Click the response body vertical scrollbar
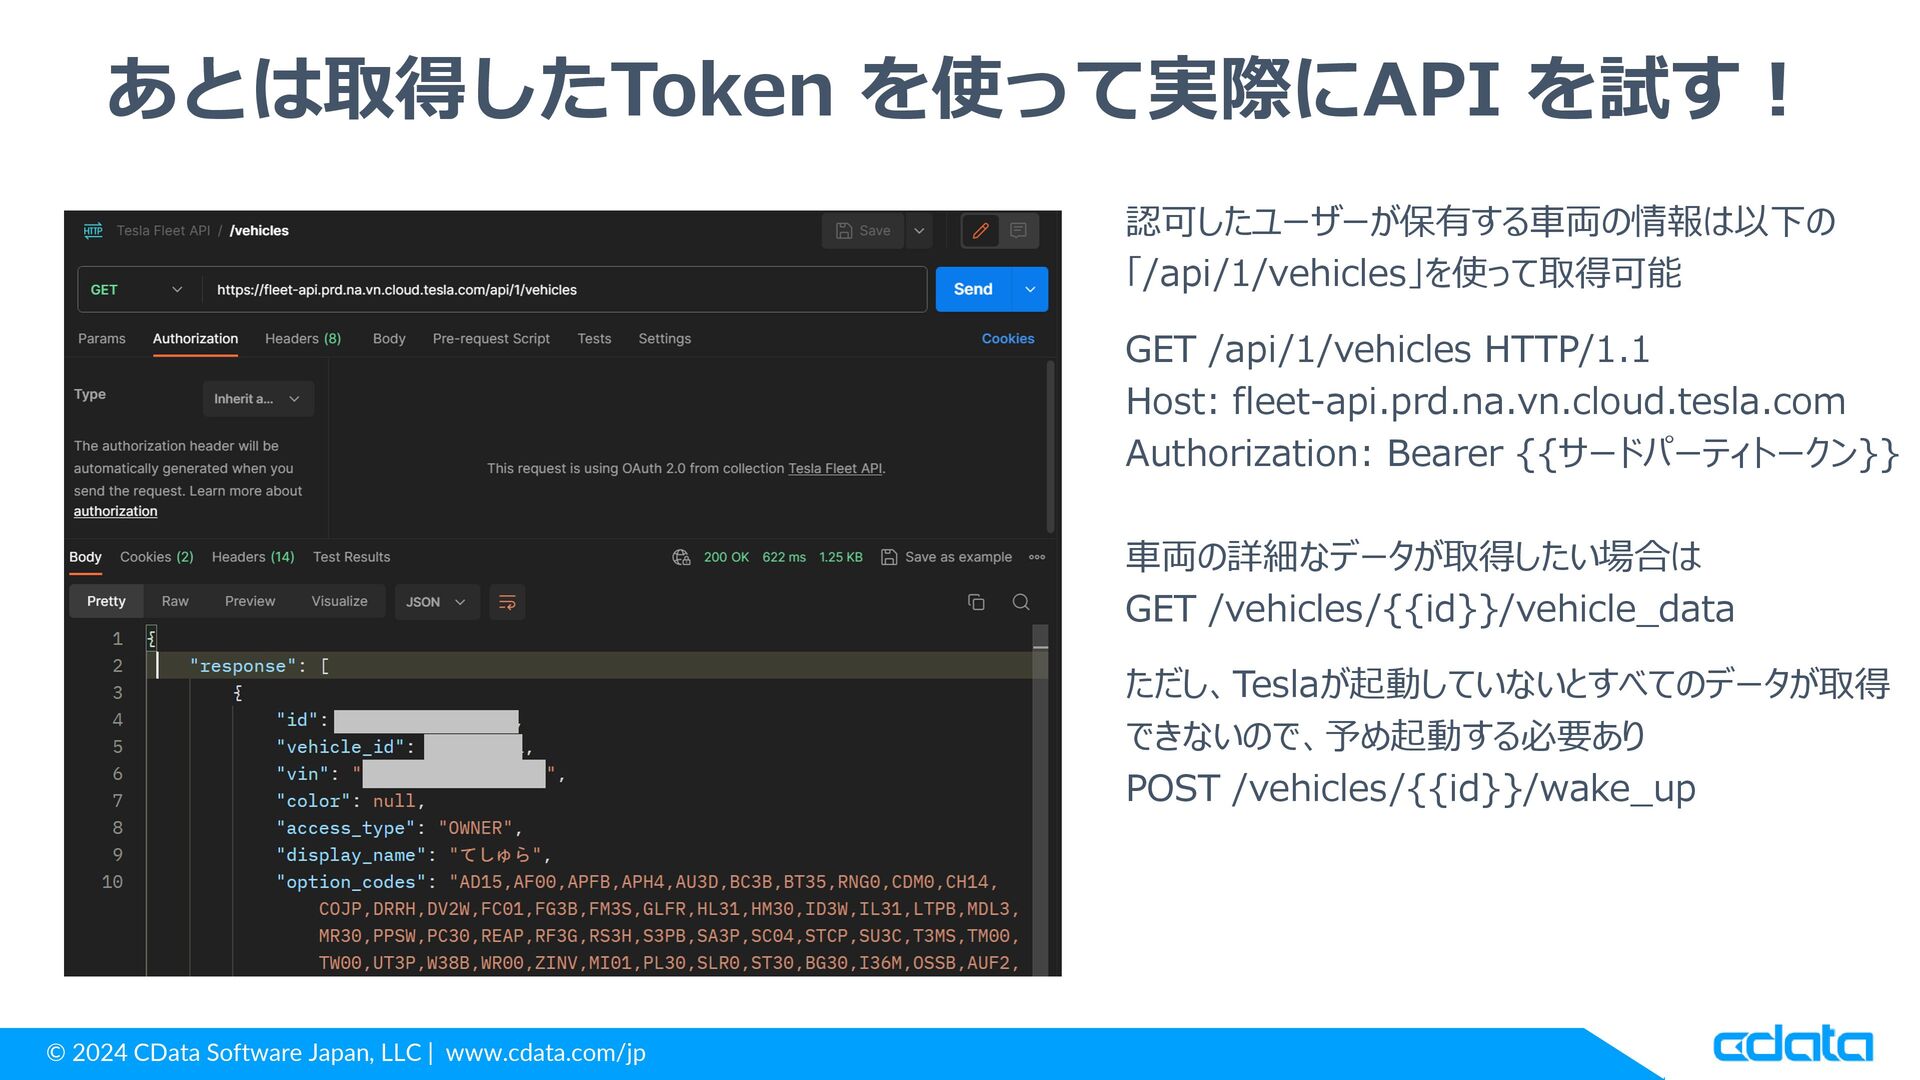The height and width of the screenshot is (1080, 1920). click(1041, 800)
